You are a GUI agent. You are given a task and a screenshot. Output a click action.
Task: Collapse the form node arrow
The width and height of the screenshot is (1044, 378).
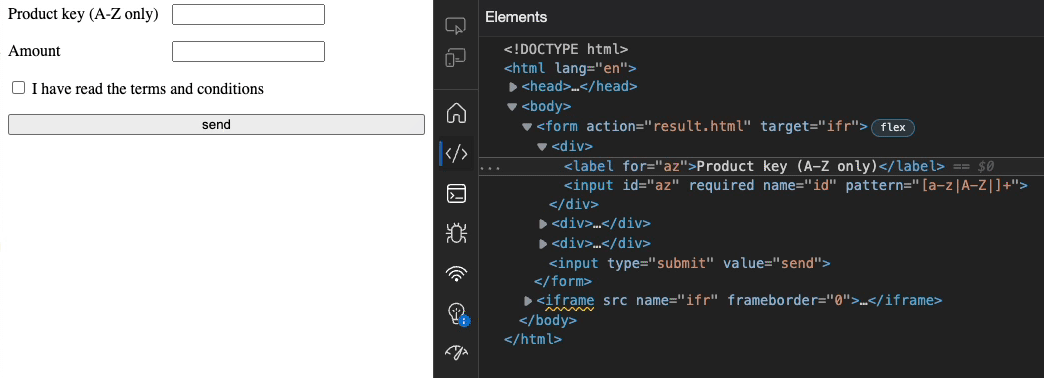coord(527,126)
